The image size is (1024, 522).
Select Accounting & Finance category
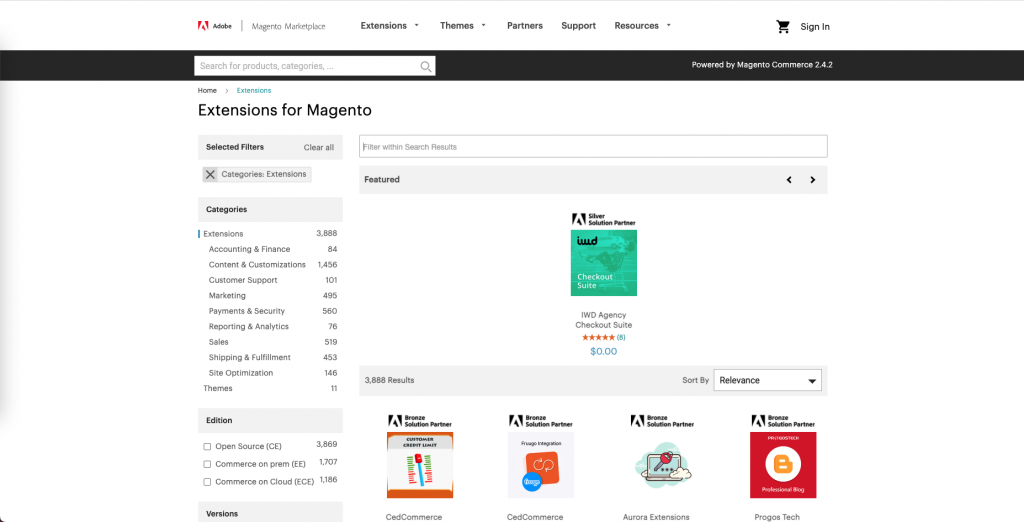[x=249, y=250]
